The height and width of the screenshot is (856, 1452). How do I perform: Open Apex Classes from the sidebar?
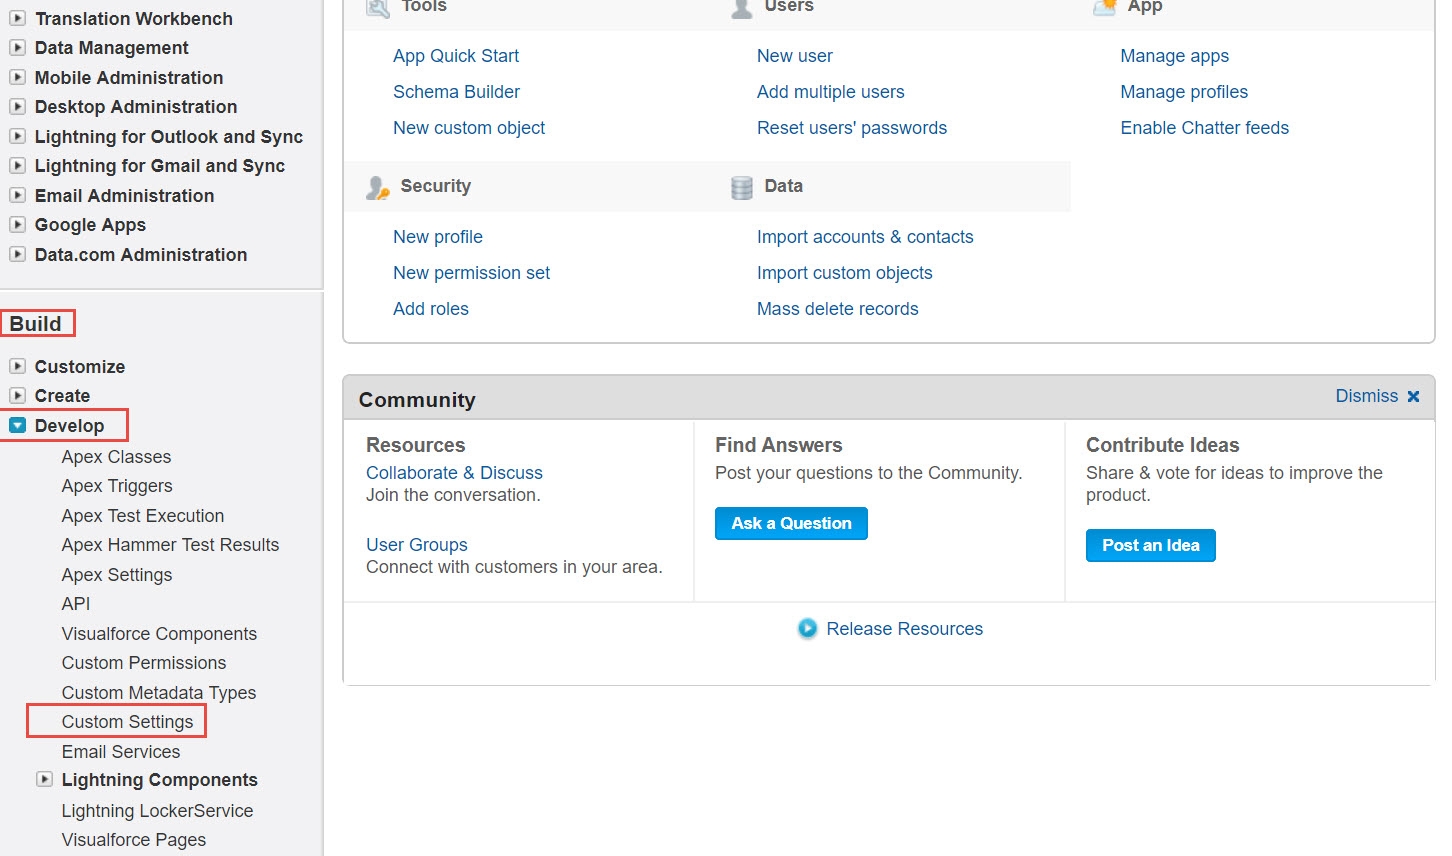pyautogui.click(x=116, y=457)
